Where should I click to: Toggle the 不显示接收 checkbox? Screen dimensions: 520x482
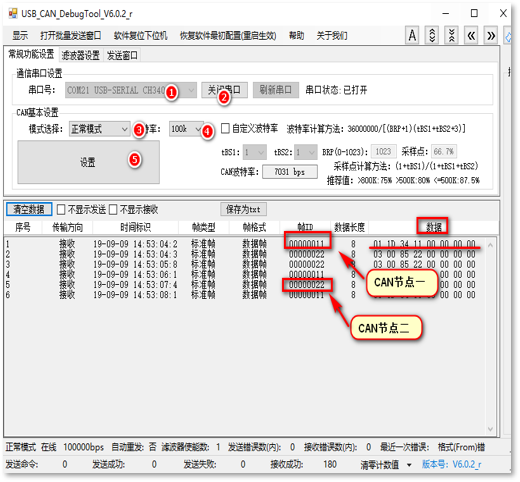(x=113, y=210)
